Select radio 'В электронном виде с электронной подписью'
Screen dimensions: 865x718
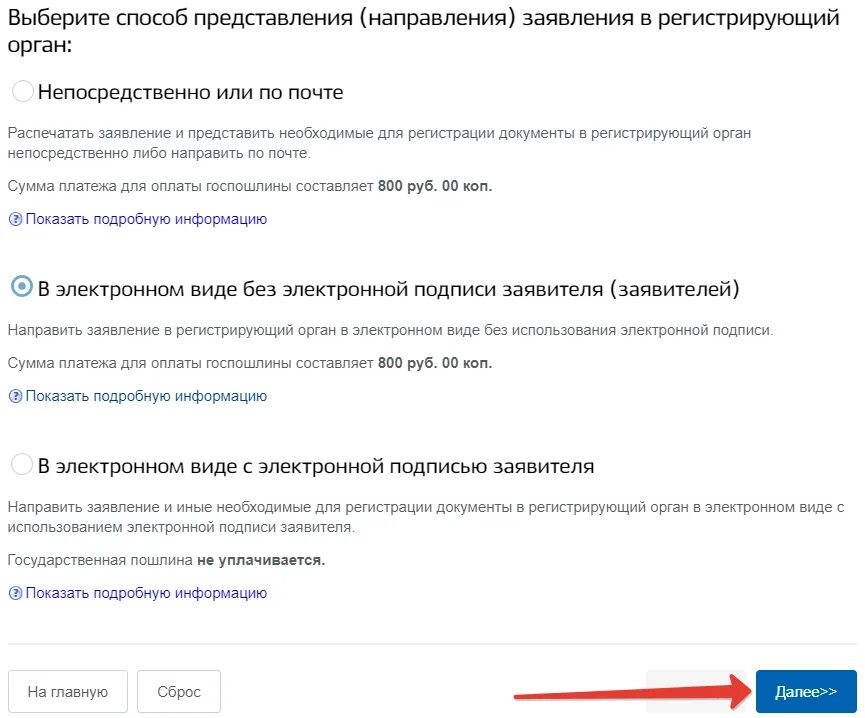point(22,465)
